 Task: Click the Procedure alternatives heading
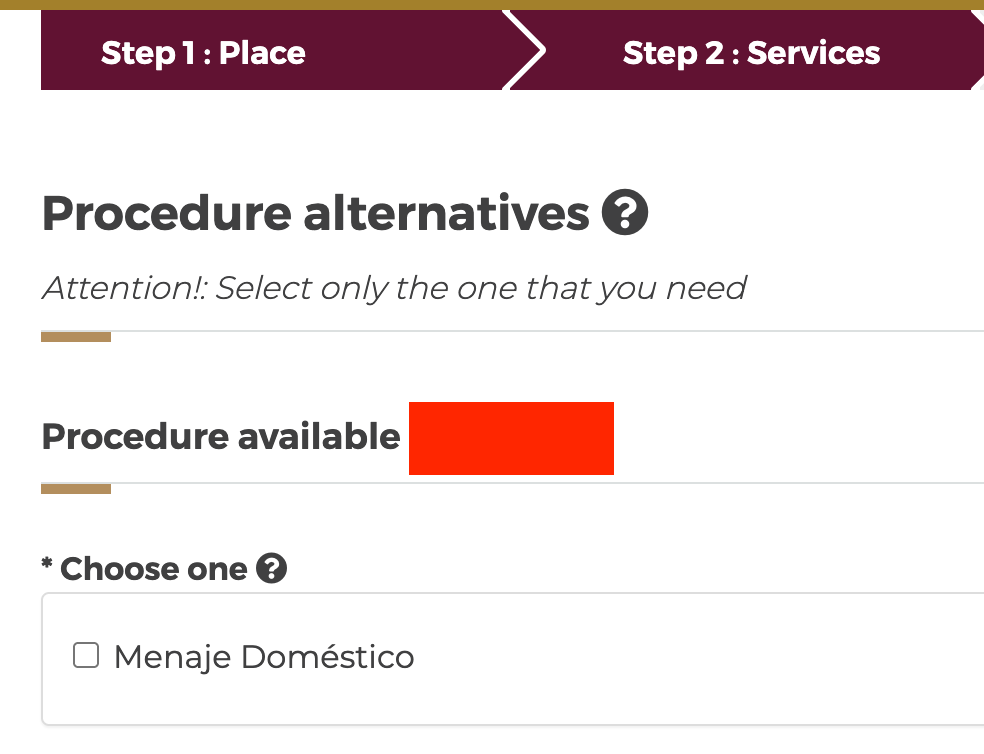315,214
